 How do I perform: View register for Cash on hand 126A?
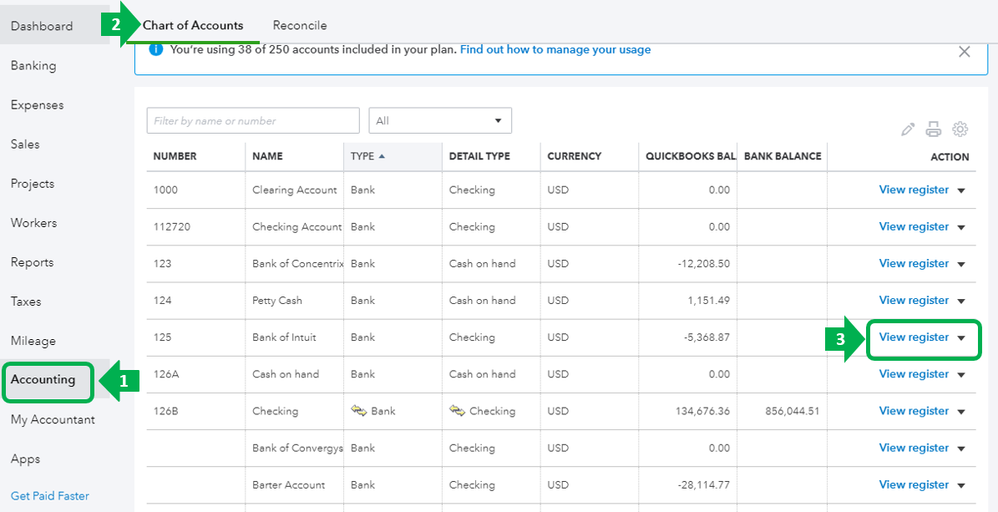(913, 374)
